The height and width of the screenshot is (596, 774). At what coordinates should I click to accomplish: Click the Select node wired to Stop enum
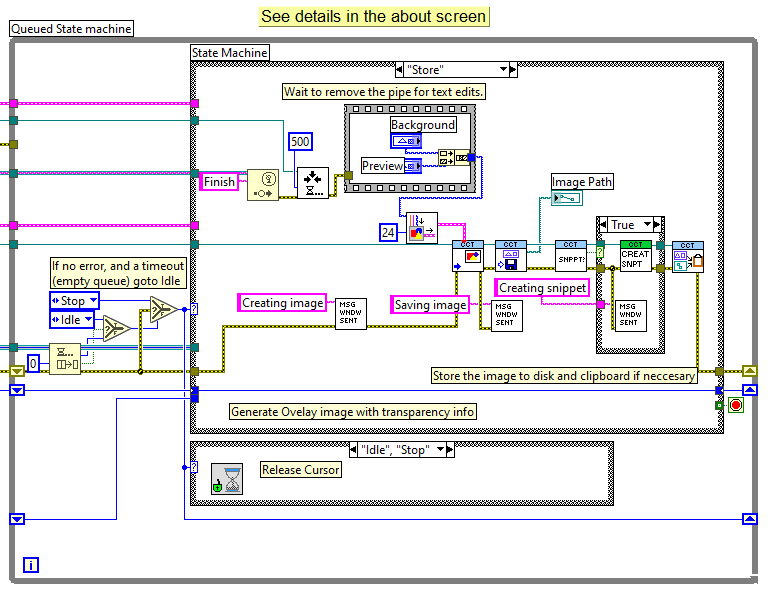click(x=164, y=310)
